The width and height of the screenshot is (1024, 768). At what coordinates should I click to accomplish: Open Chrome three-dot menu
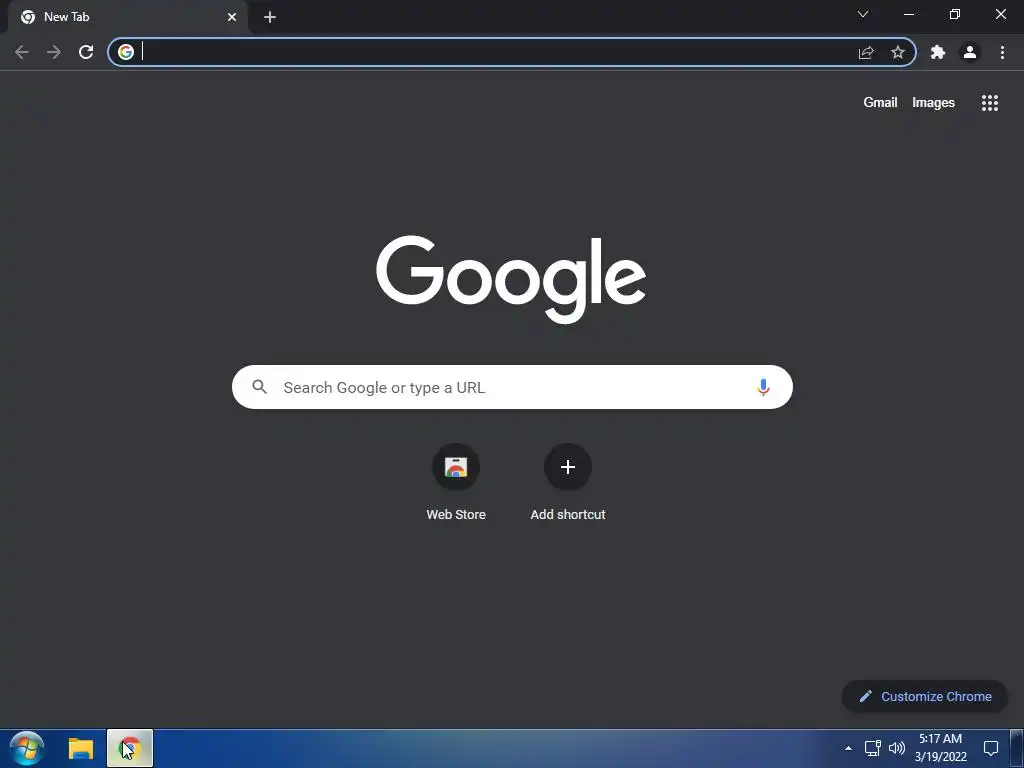coord(1002,52)
